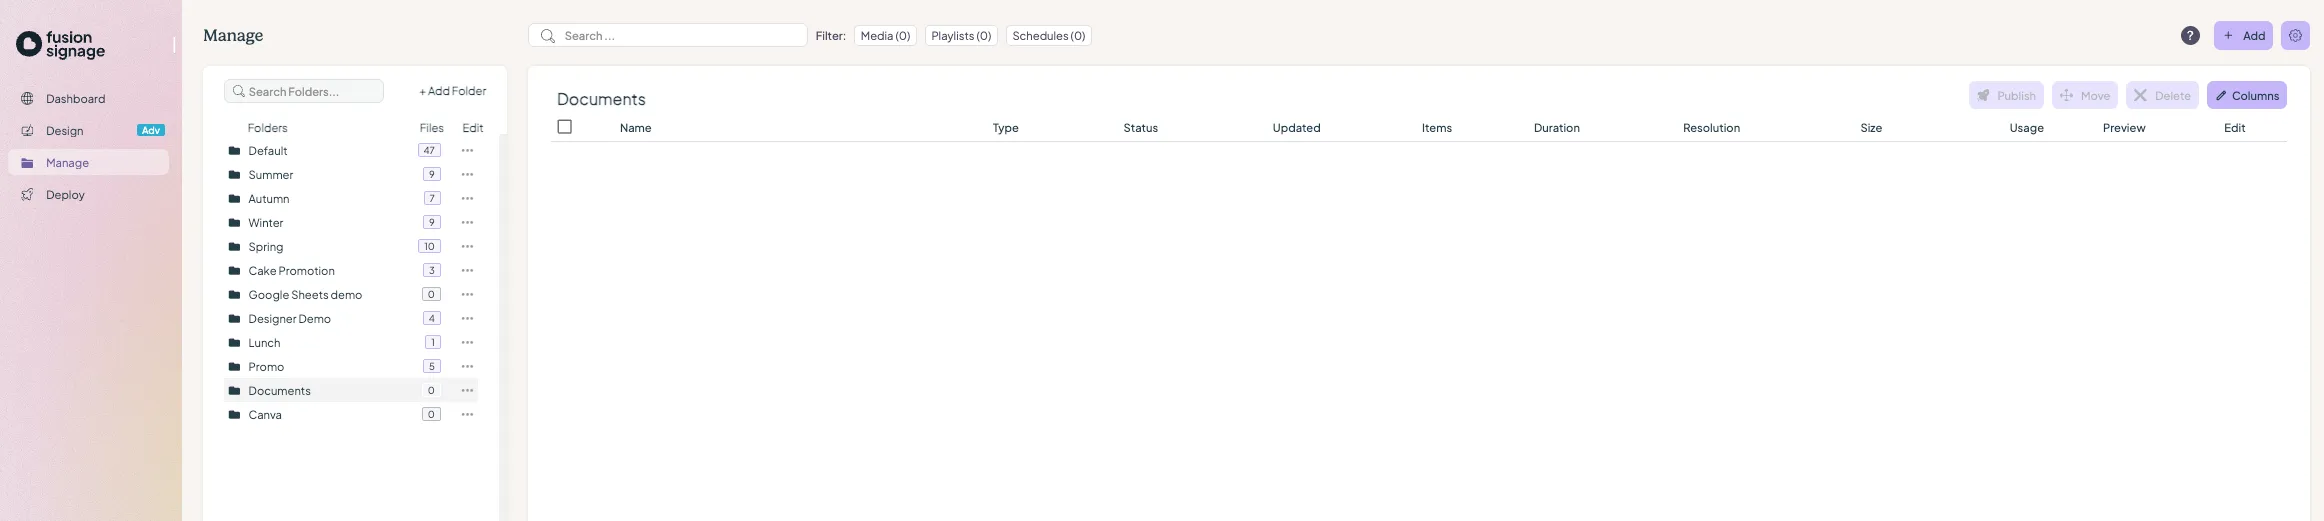Viewport: 2324px width, 521px height.
Task: Open the Columns editor button
Action: click(x=2247, y=96)
